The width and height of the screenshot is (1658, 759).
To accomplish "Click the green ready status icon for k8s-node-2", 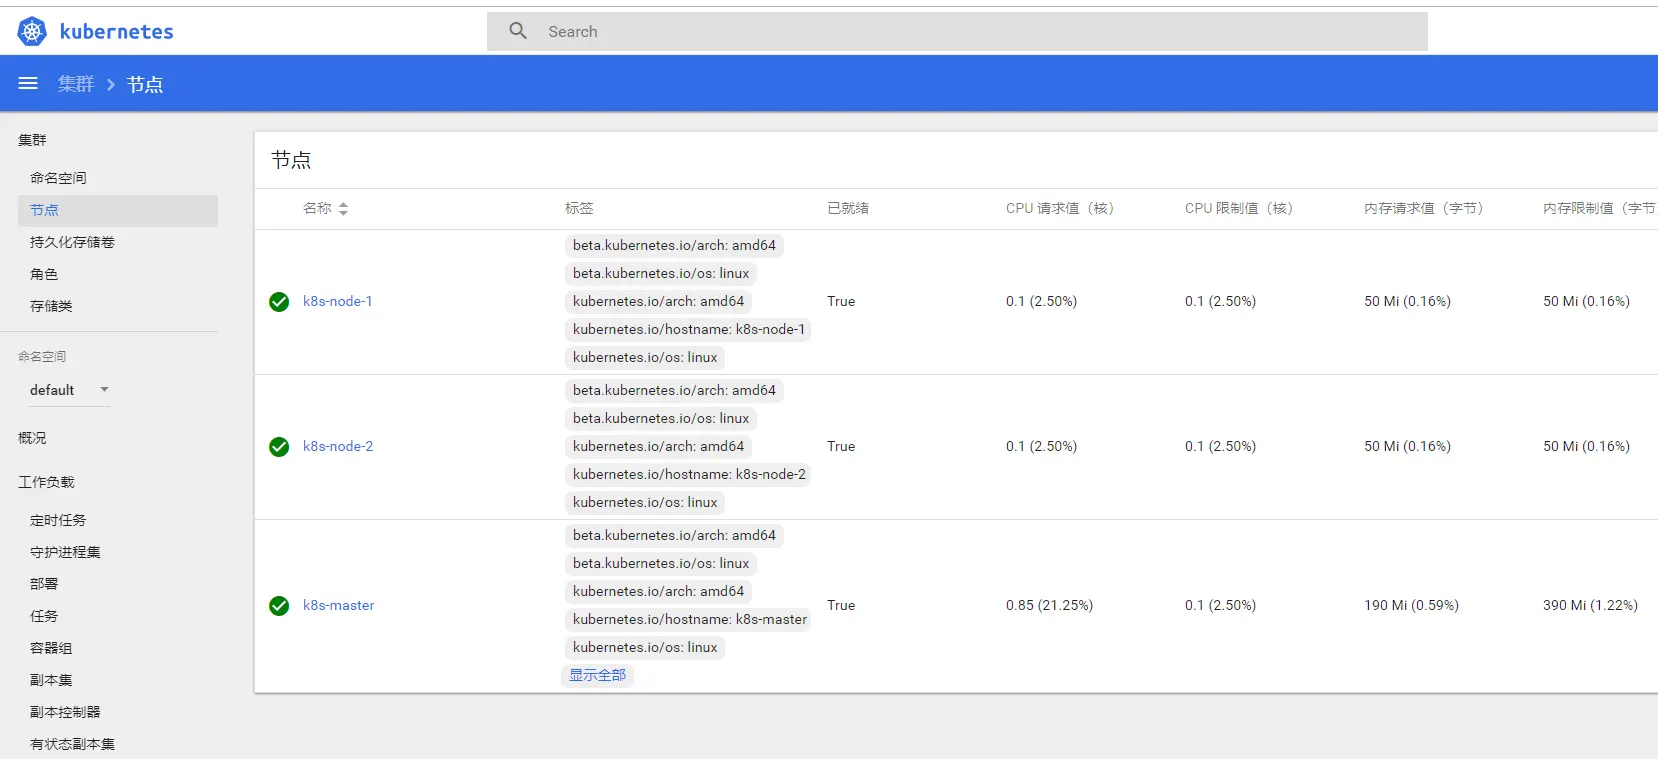I will [x=279, y=447].
